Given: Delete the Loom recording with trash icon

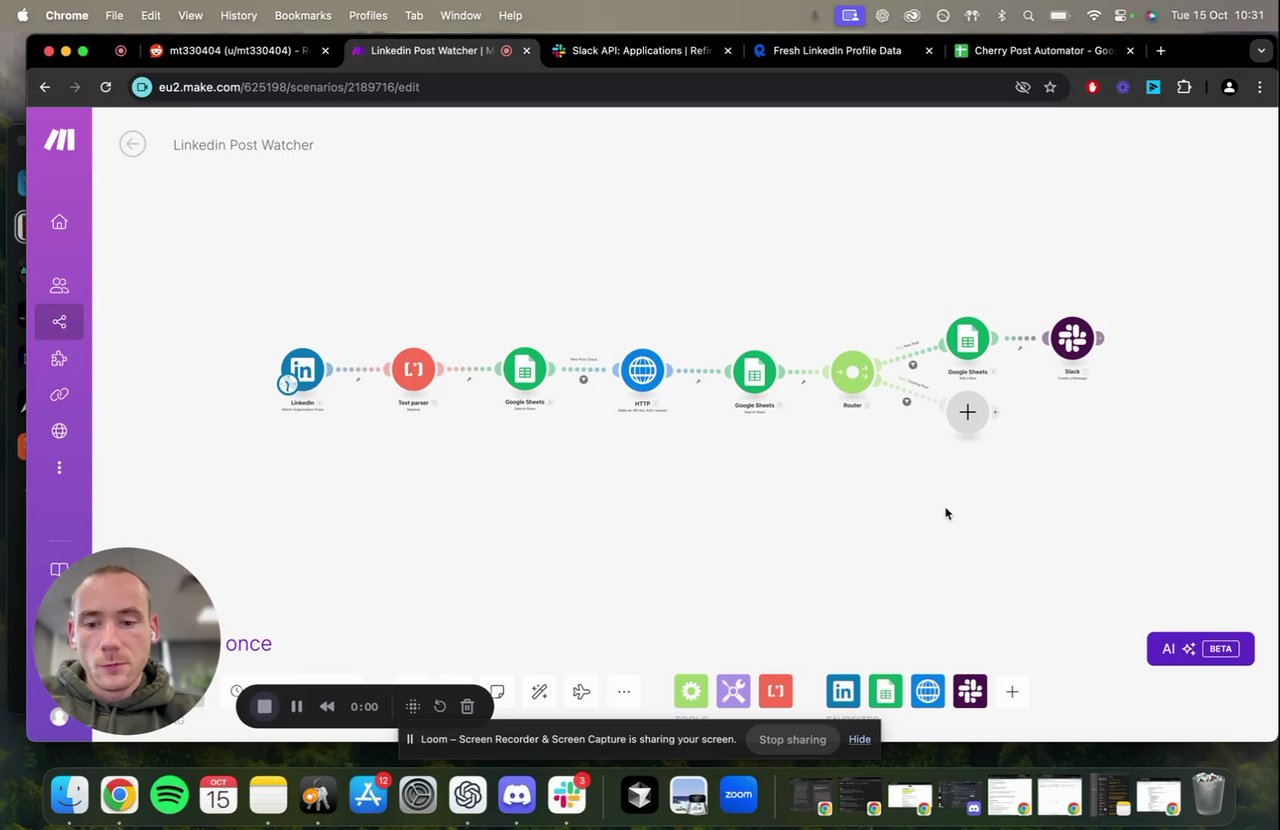Looking at the screenshot, I should (467, 706).
